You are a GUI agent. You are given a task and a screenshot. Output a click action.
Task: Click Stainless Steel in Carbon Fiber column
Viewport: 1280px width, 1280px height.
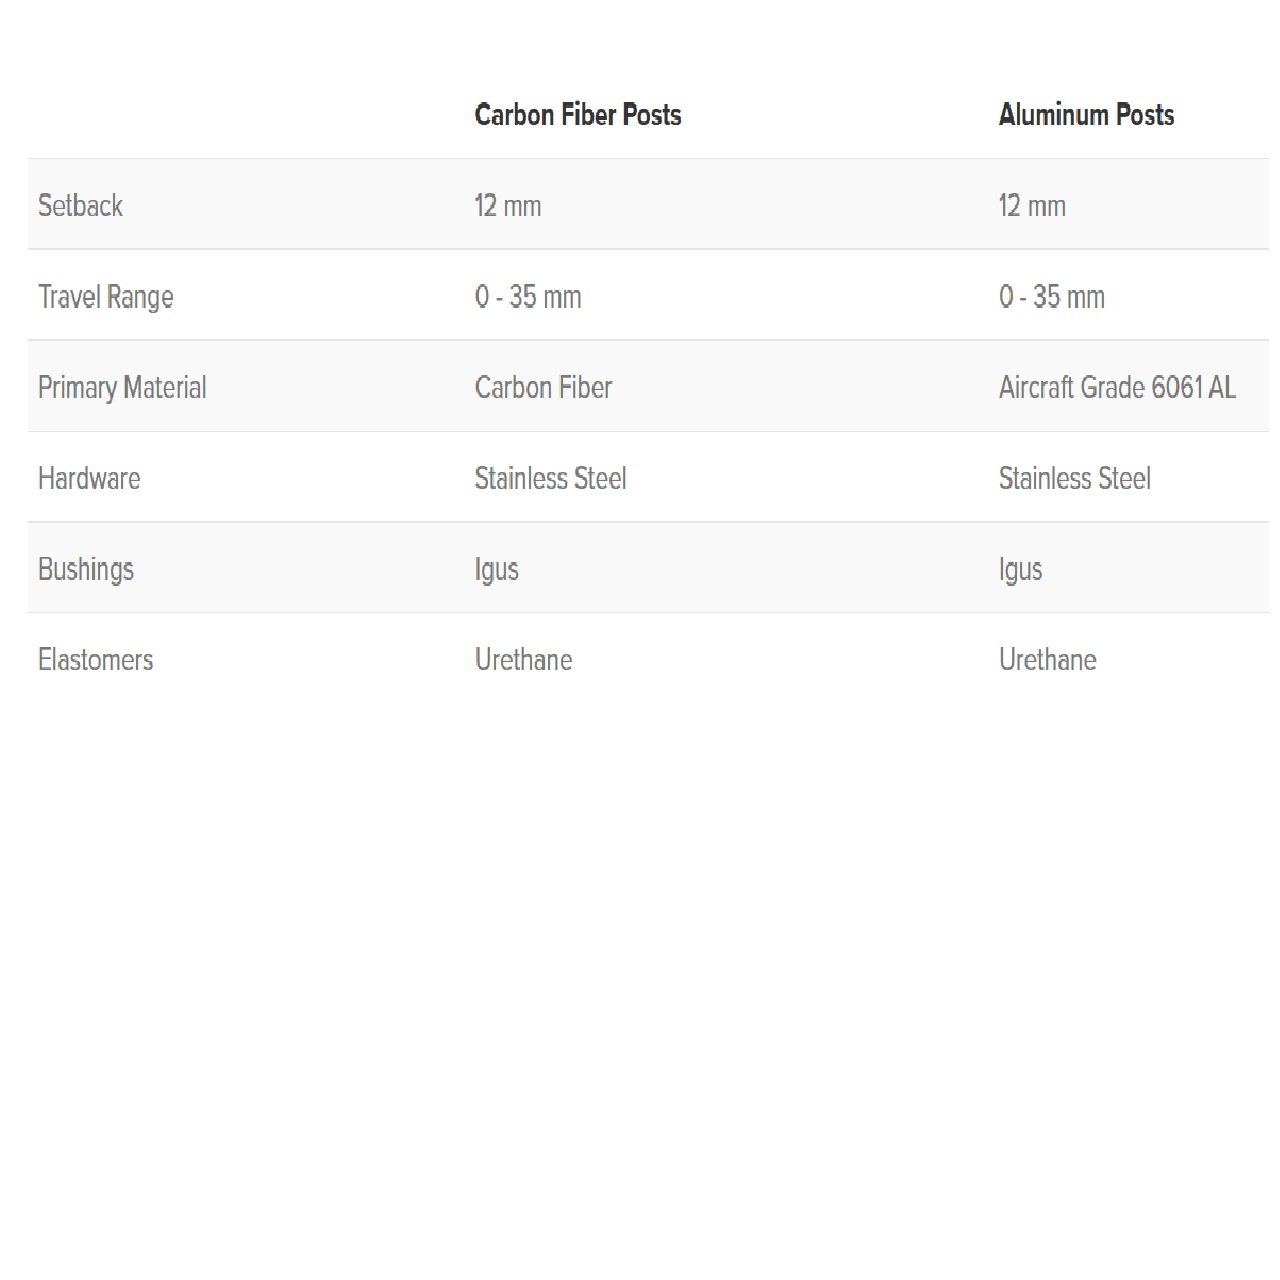pos(550,479)
